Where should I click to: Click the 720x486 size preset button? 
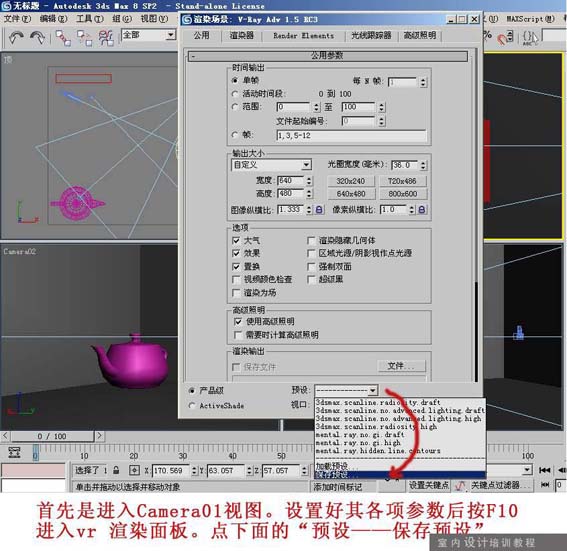(402, 181)
